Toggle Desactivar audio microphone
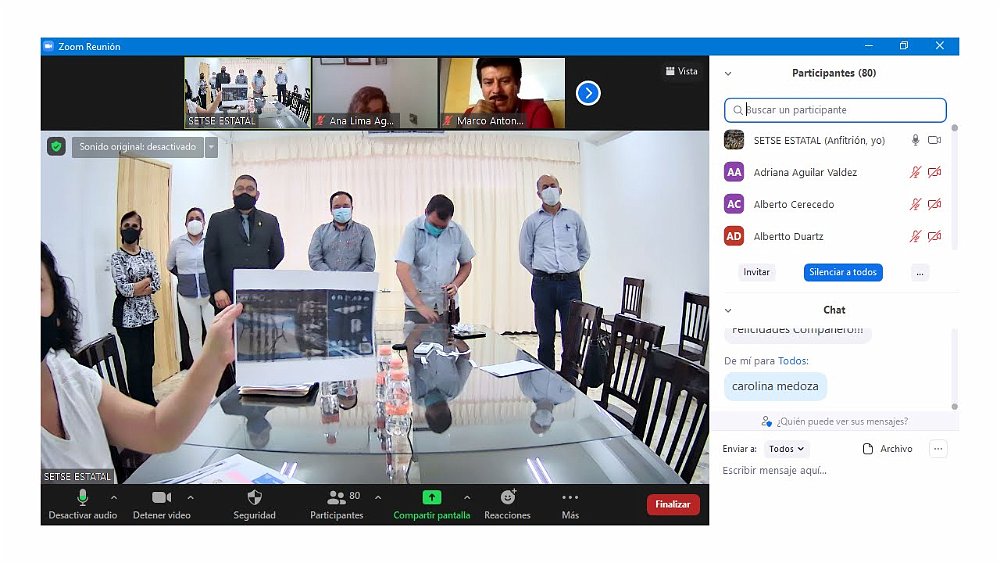 point(82,497)
